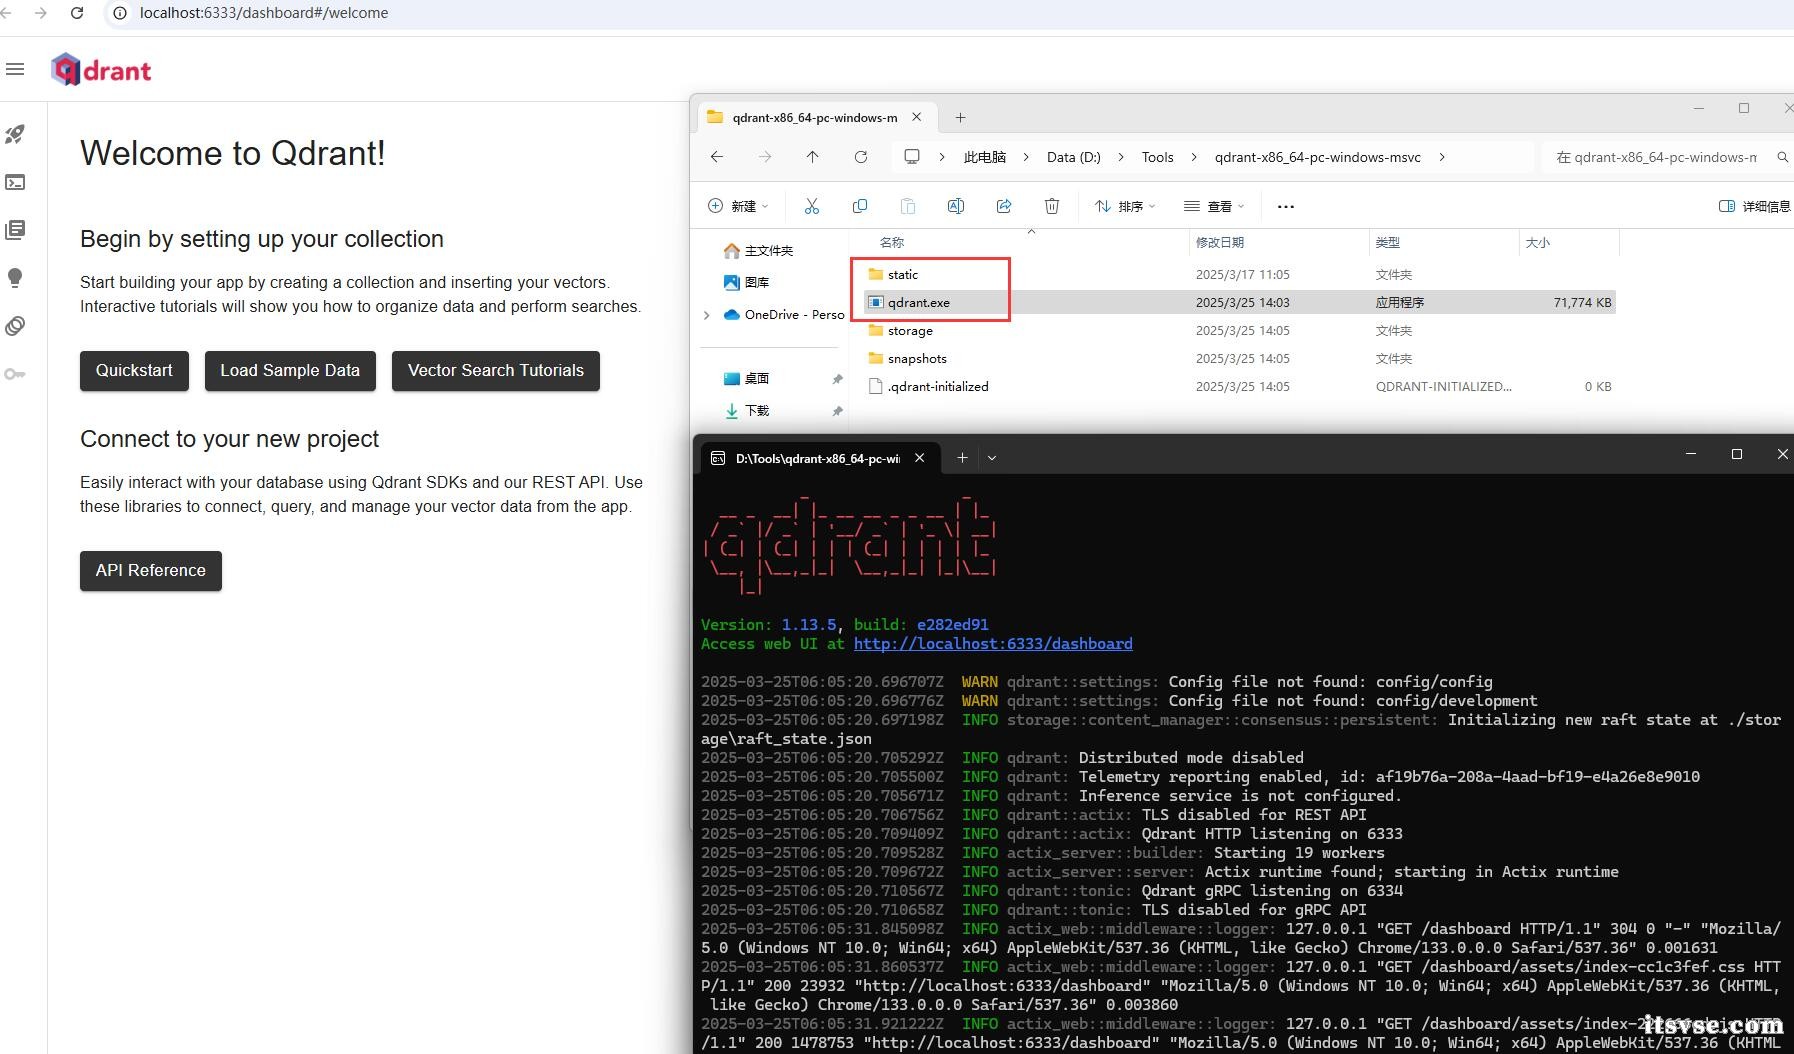Open the three-dot more options menu
The width and height of the screenshot is (1794, 1054).
point(1286,207)
